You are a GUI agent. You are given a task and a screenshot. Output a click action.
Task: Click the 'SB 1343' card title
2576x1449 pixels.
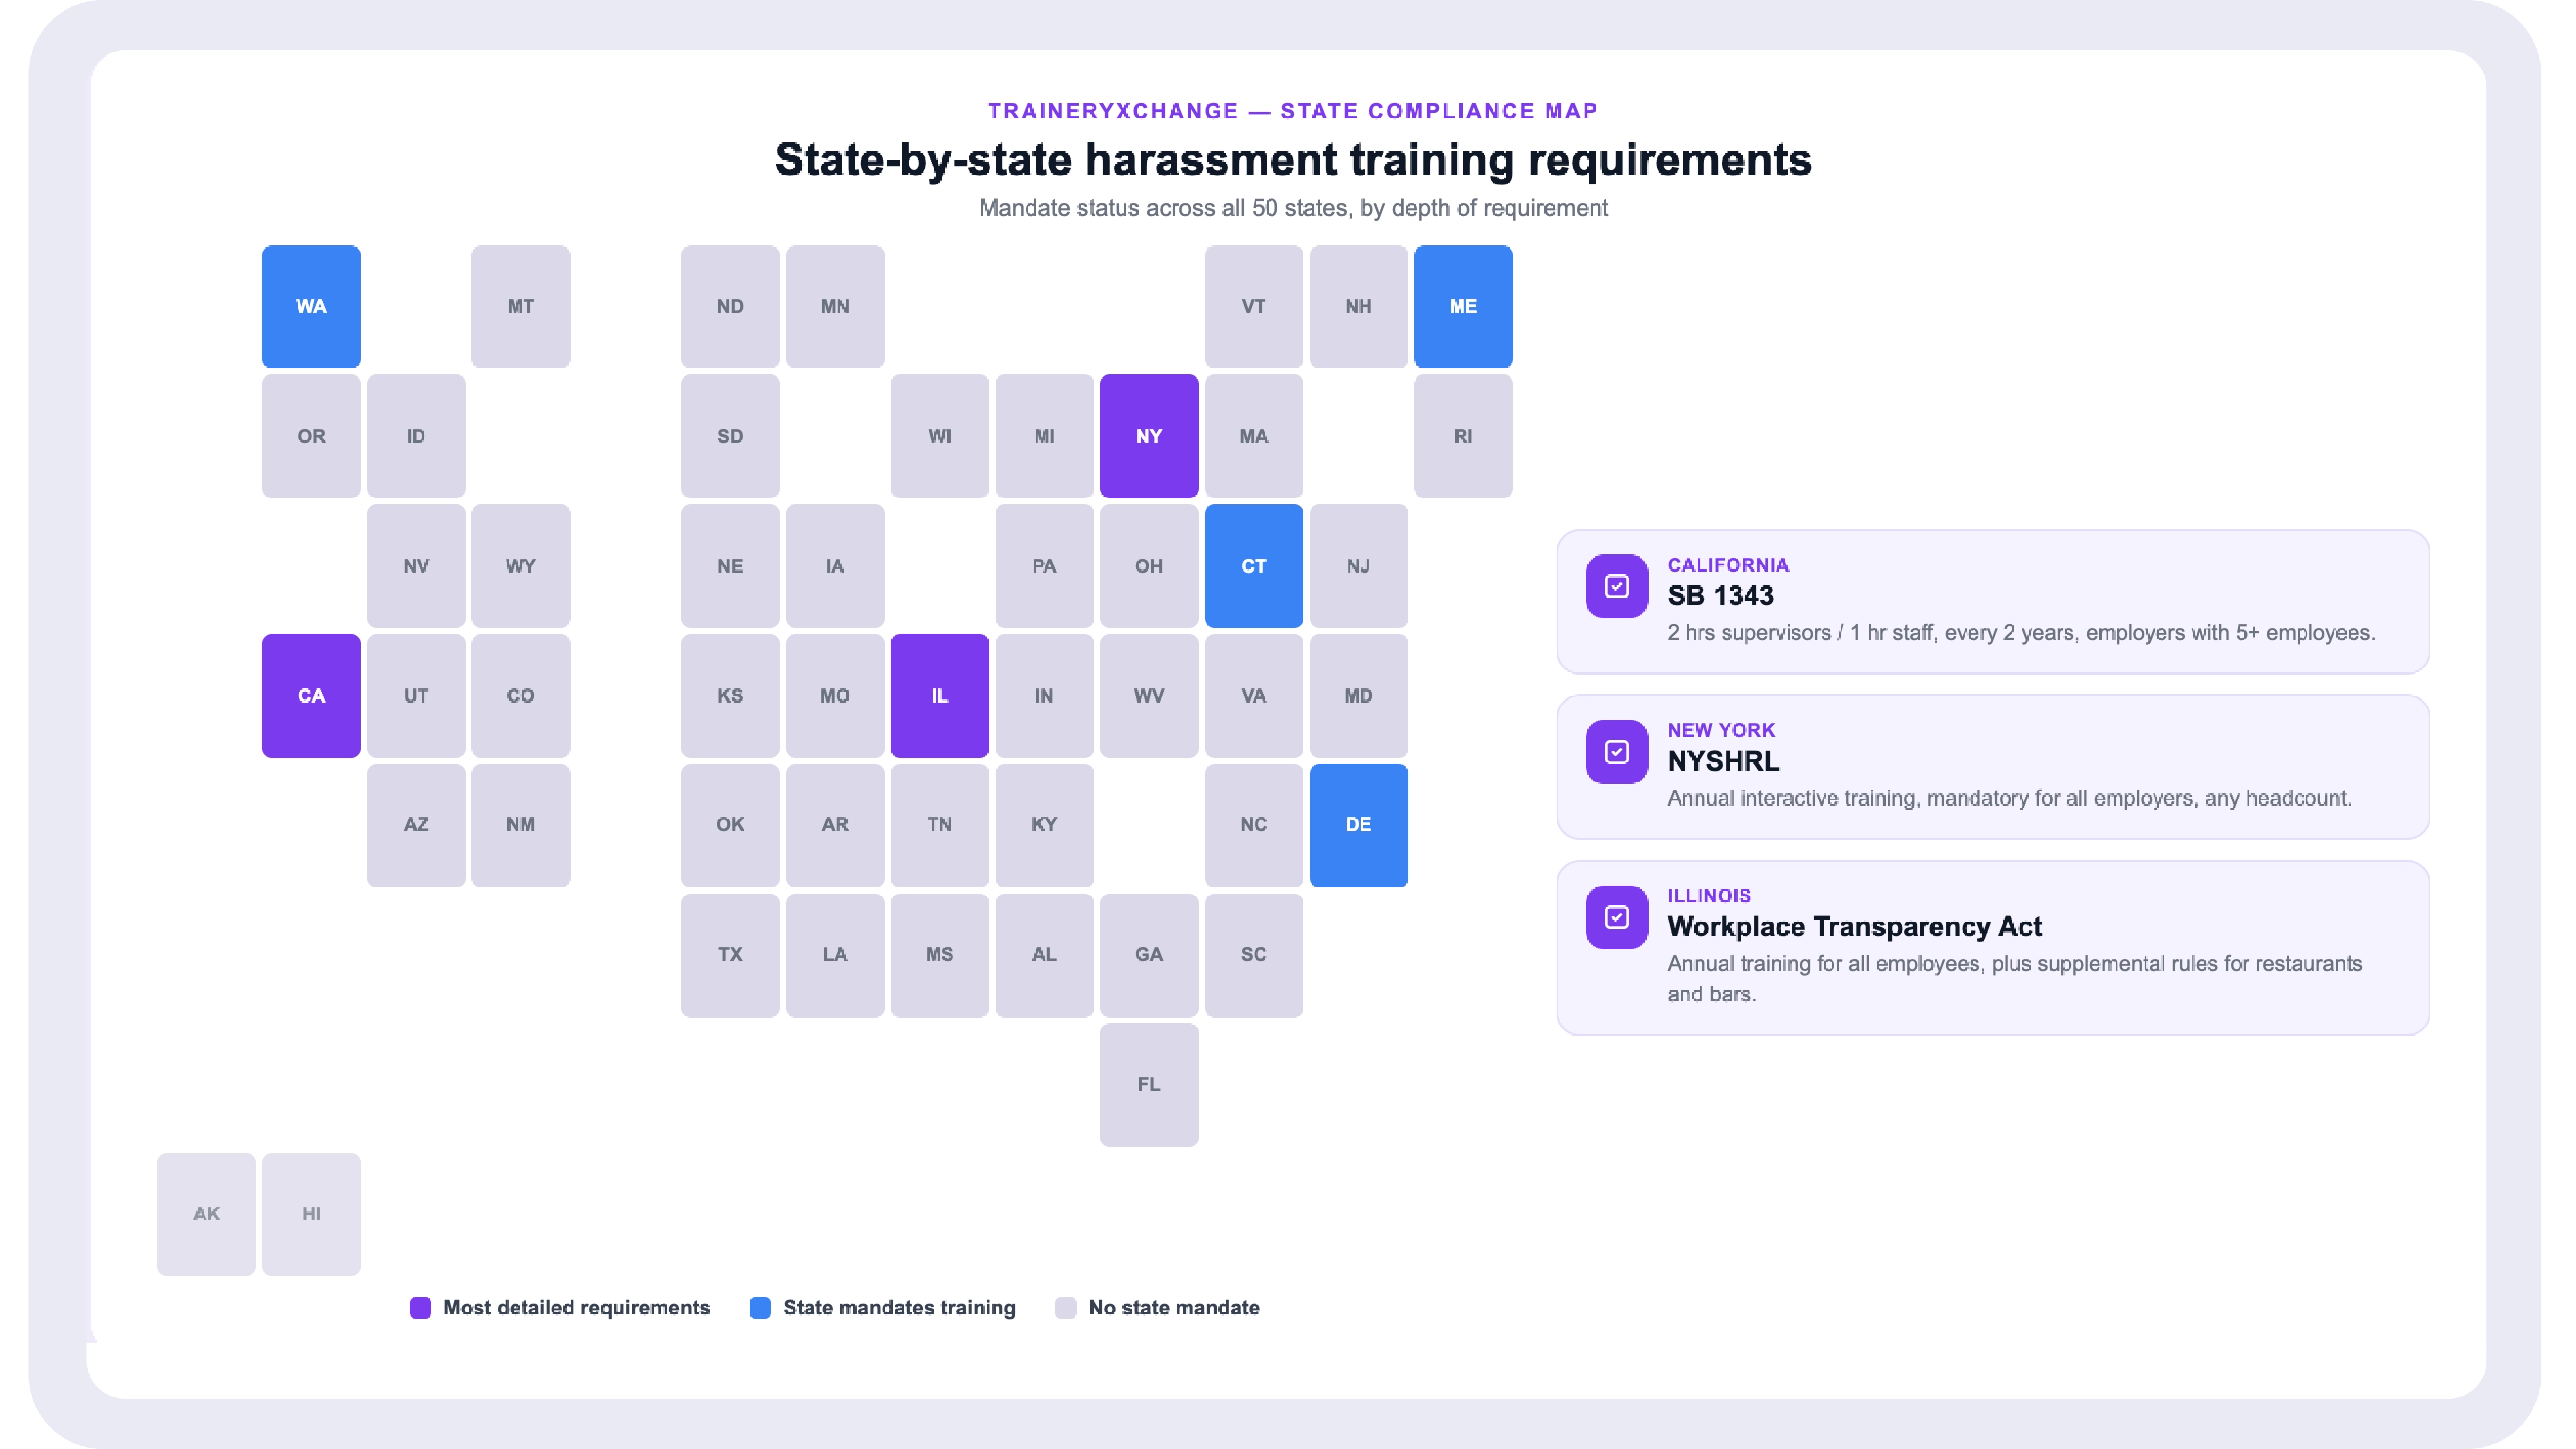(x=1720, y=596)
